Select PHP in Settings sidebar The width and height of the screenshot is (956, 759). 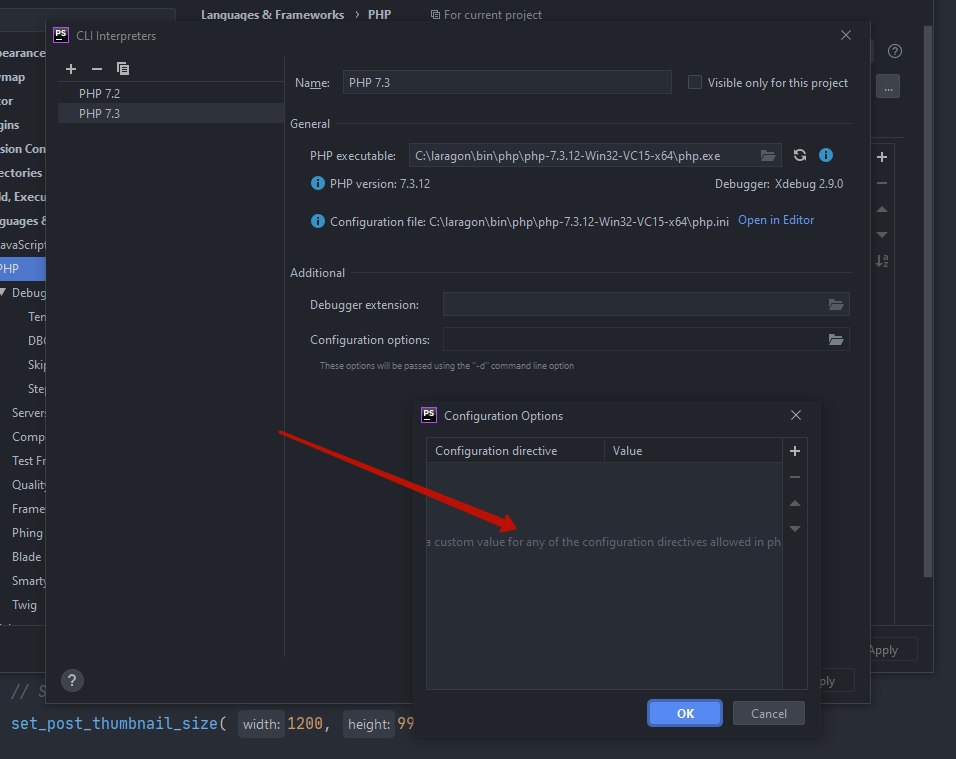(x=23, y=269)
